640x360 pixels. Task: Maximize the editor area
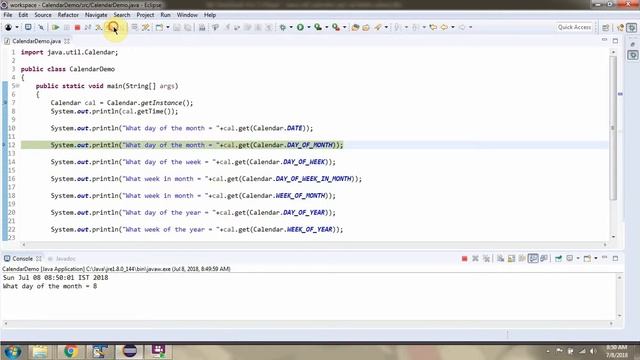(615, 41)
